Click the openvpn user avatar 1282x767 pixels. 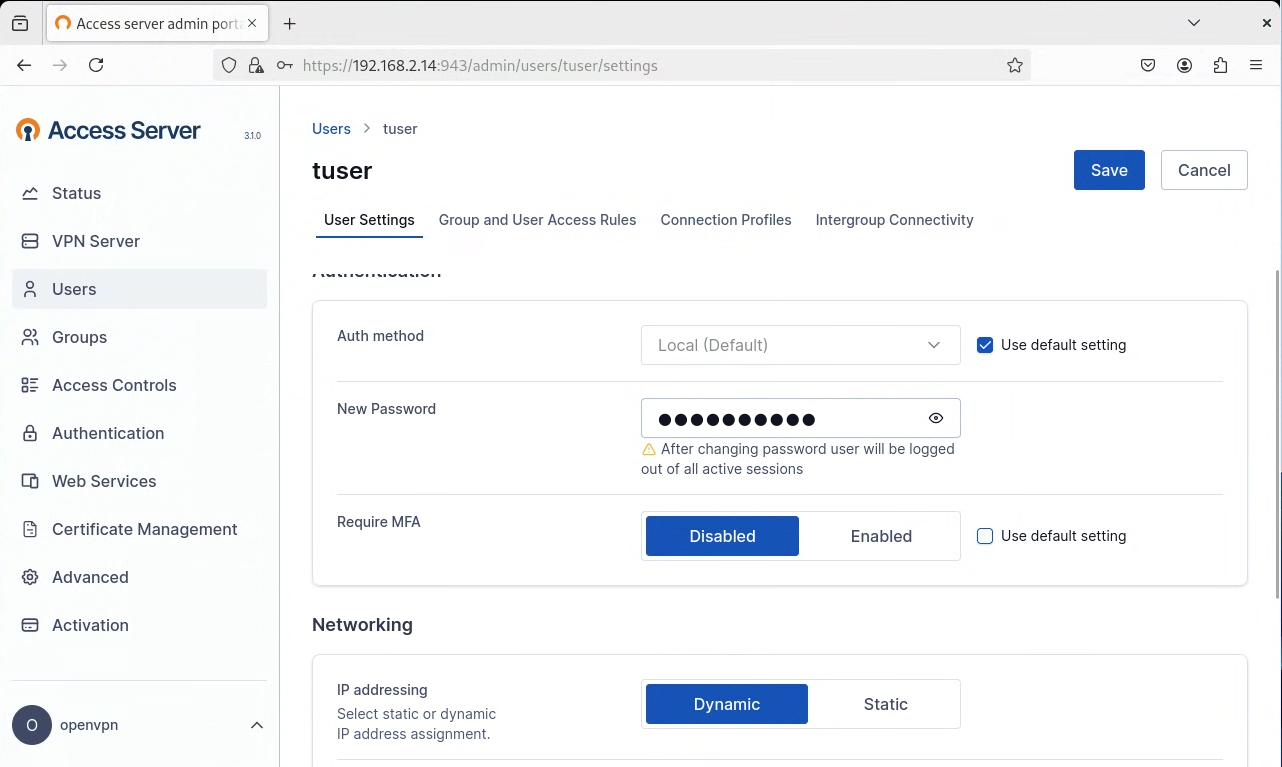[x=32, y=725]
